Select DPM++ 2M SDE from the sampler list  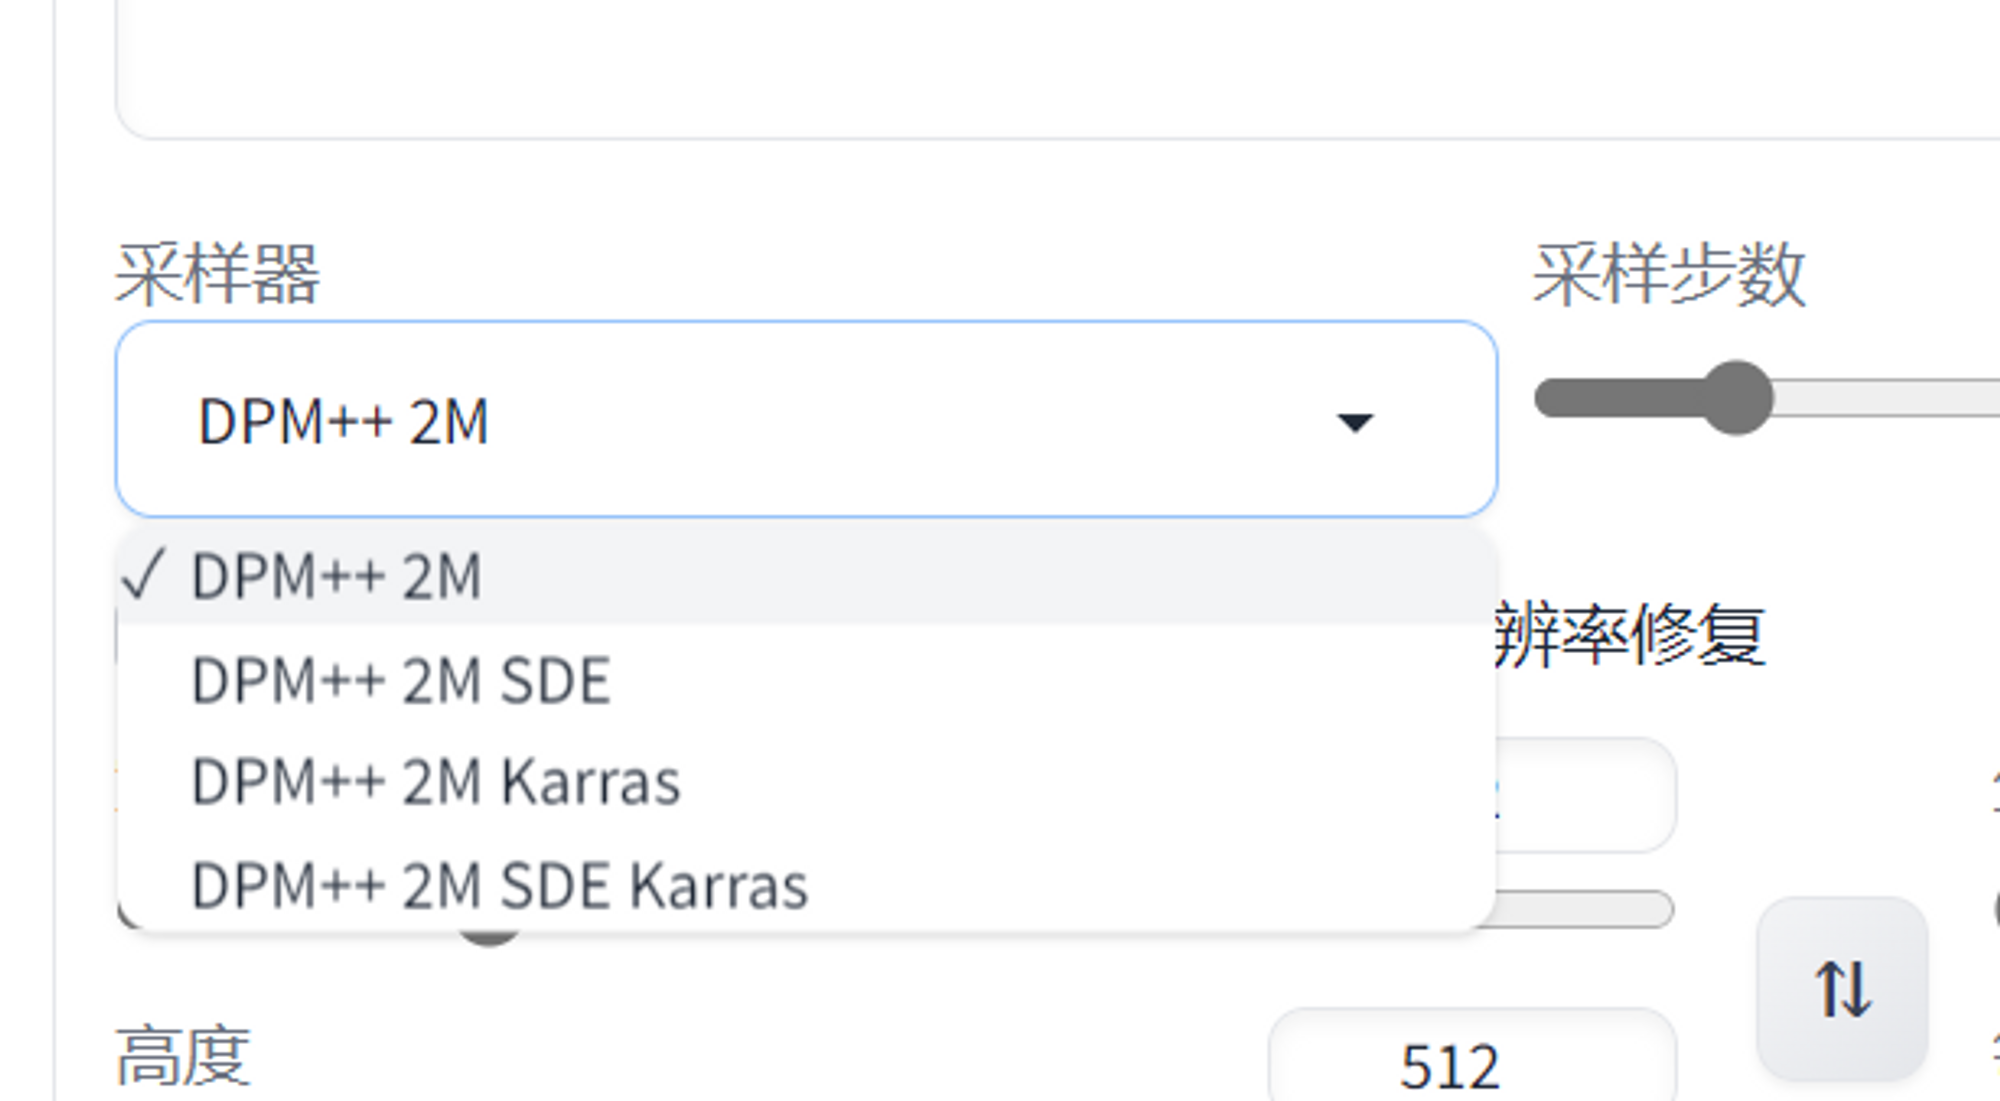(x=400, y=679)
